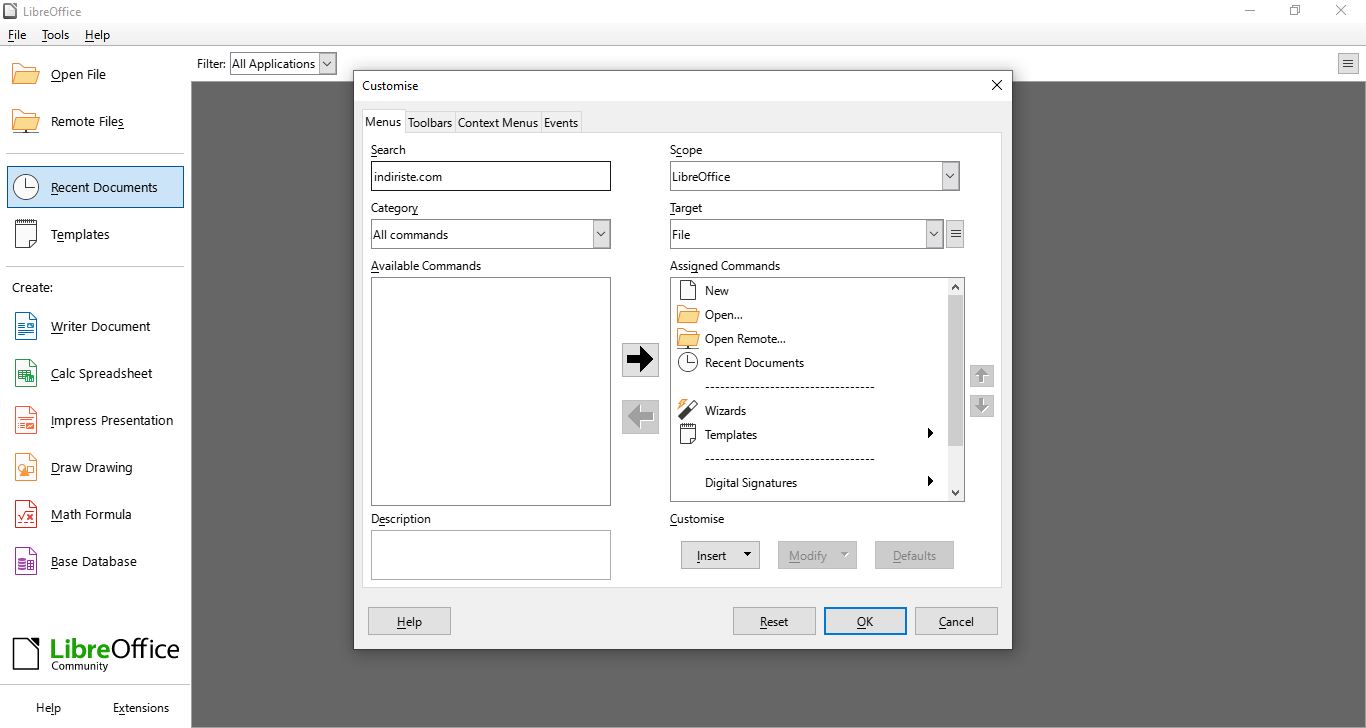Switch to the Toolbars tab
This screenshot has height=728, width=1366.
pyautogui.click(x=430, y=122)
